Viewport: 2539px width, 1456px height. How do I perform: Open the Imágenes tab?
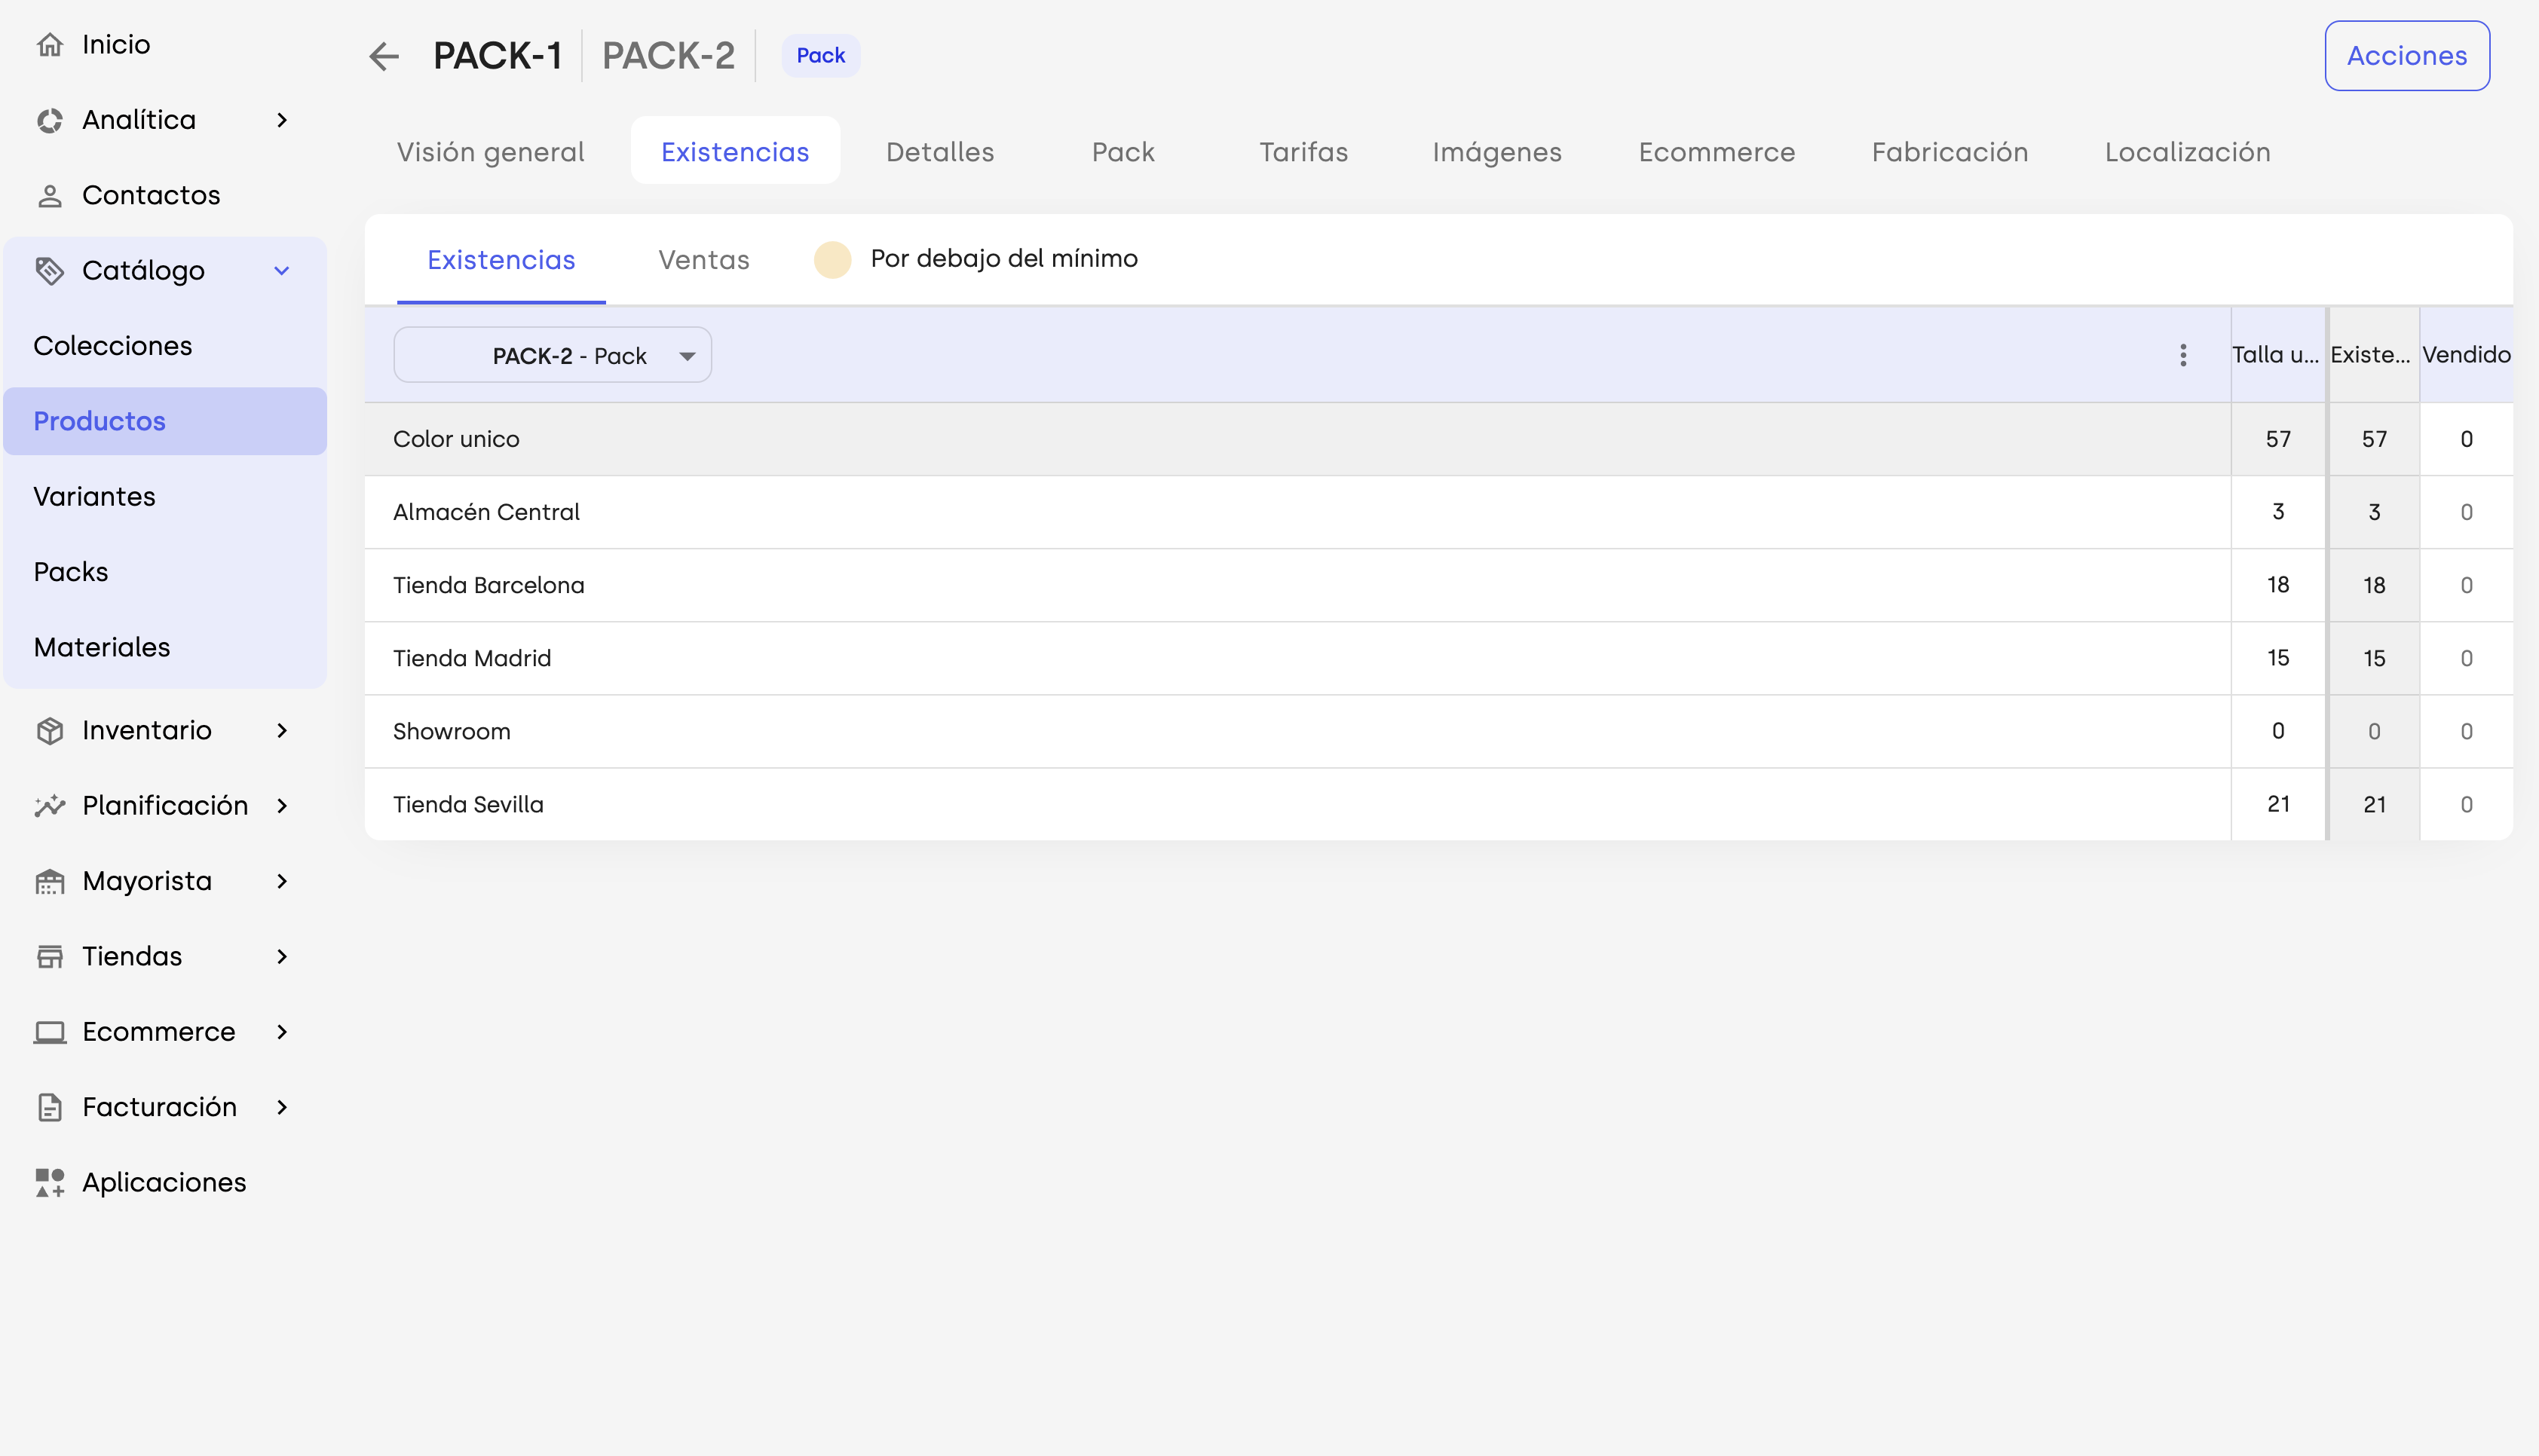(x=1497, y=152)
